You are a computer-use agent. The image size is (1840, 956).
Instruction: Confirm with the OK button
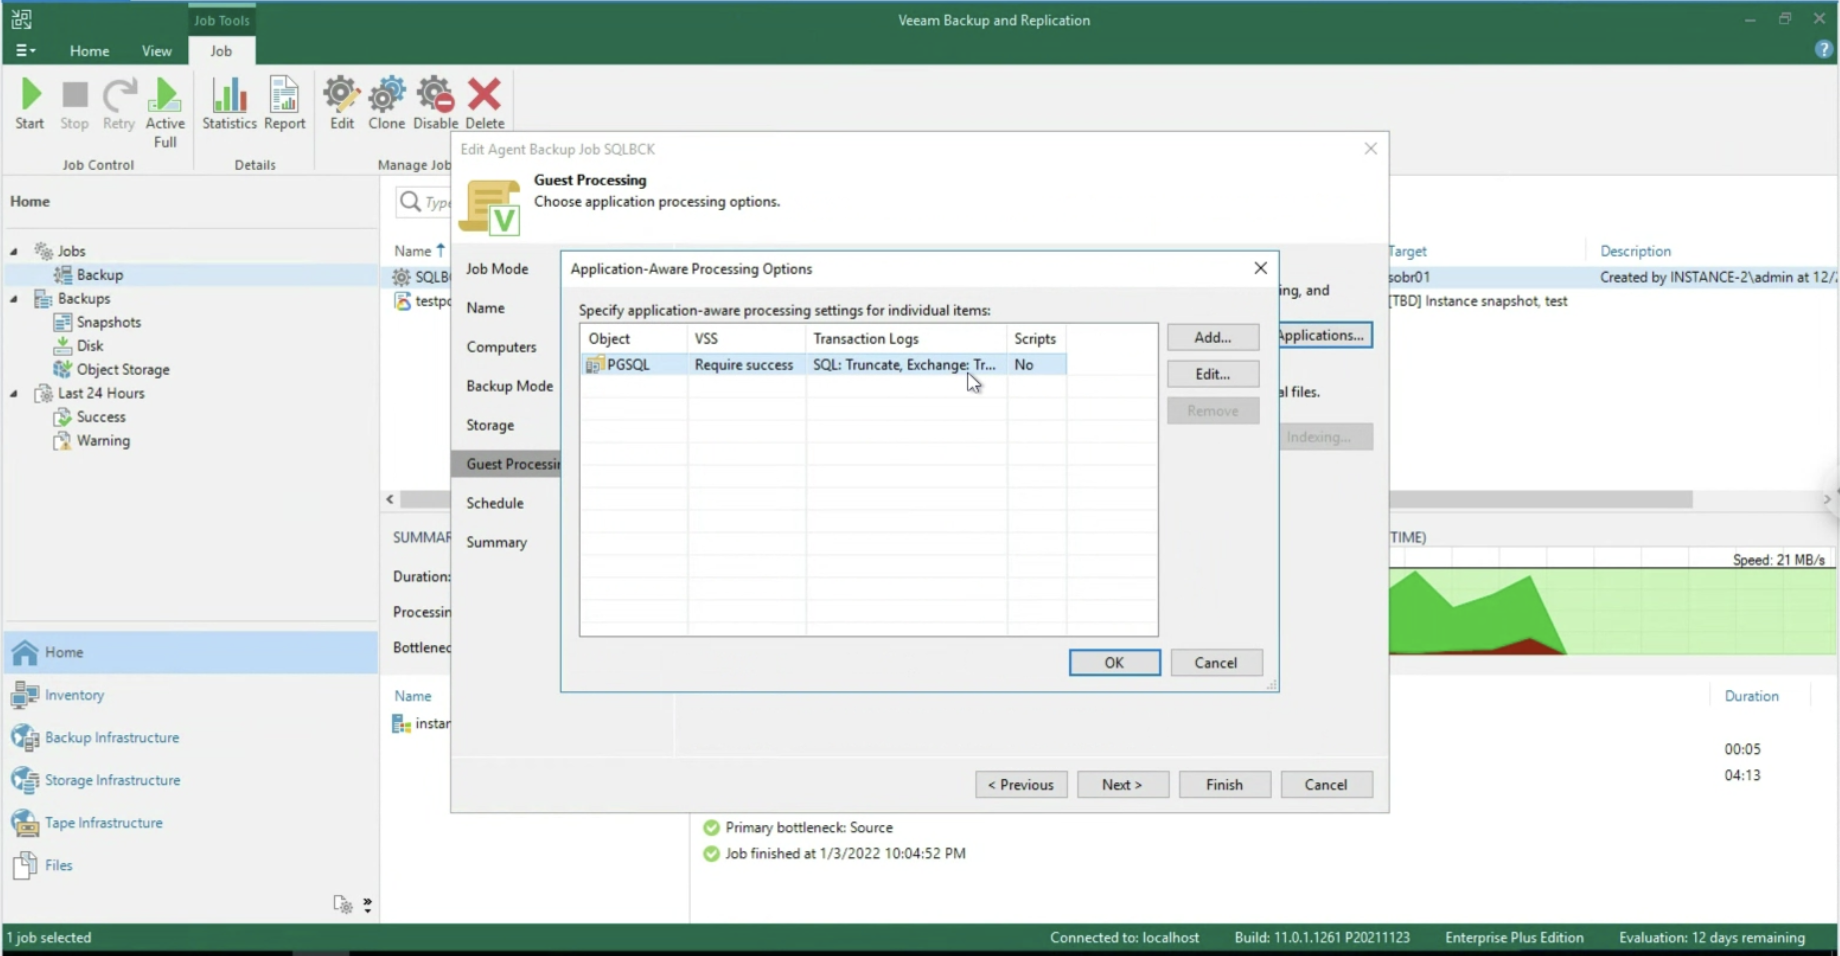(x=1114, y=662)
